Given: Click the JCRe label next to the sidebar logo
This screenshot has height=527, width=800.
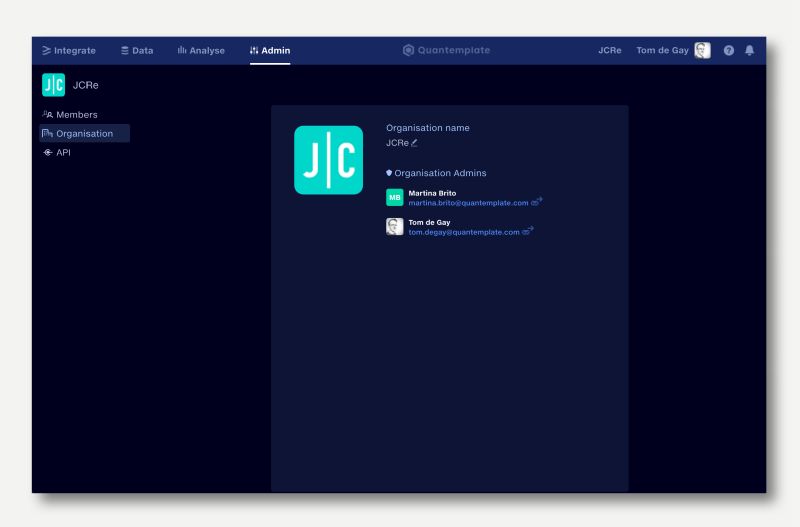Looking at the screenshot, I should coord(86,85).
